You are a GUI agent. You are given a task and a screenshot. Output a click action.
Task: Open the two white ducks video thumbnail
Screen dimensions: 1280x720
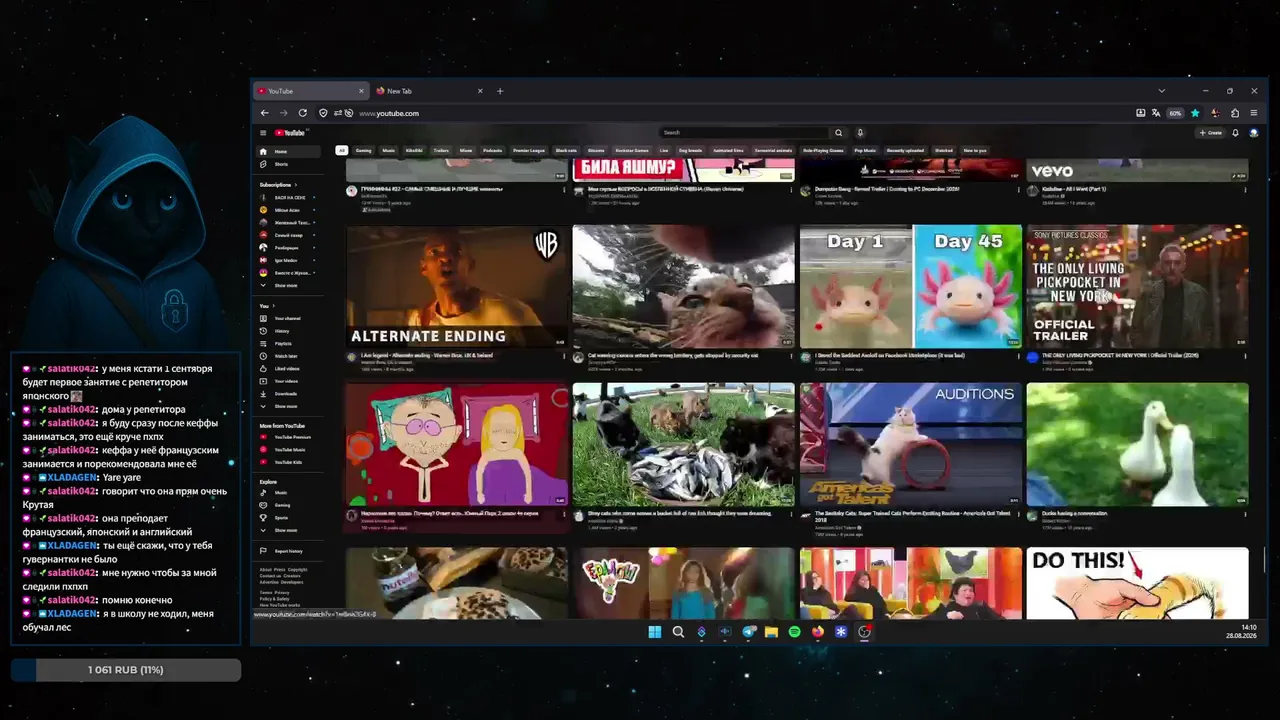1138,444
